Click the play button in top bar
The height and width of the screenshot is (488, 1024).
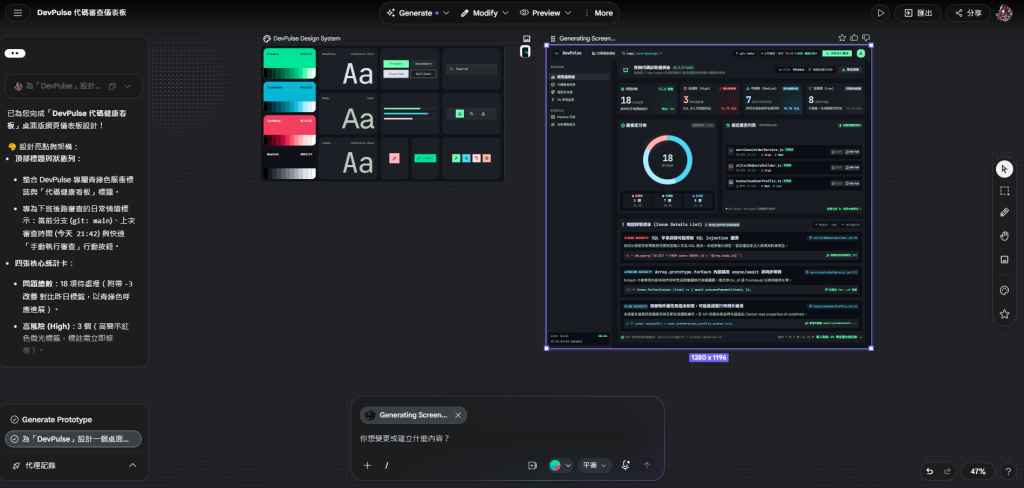pyautogui.click(x=881, y=12)
